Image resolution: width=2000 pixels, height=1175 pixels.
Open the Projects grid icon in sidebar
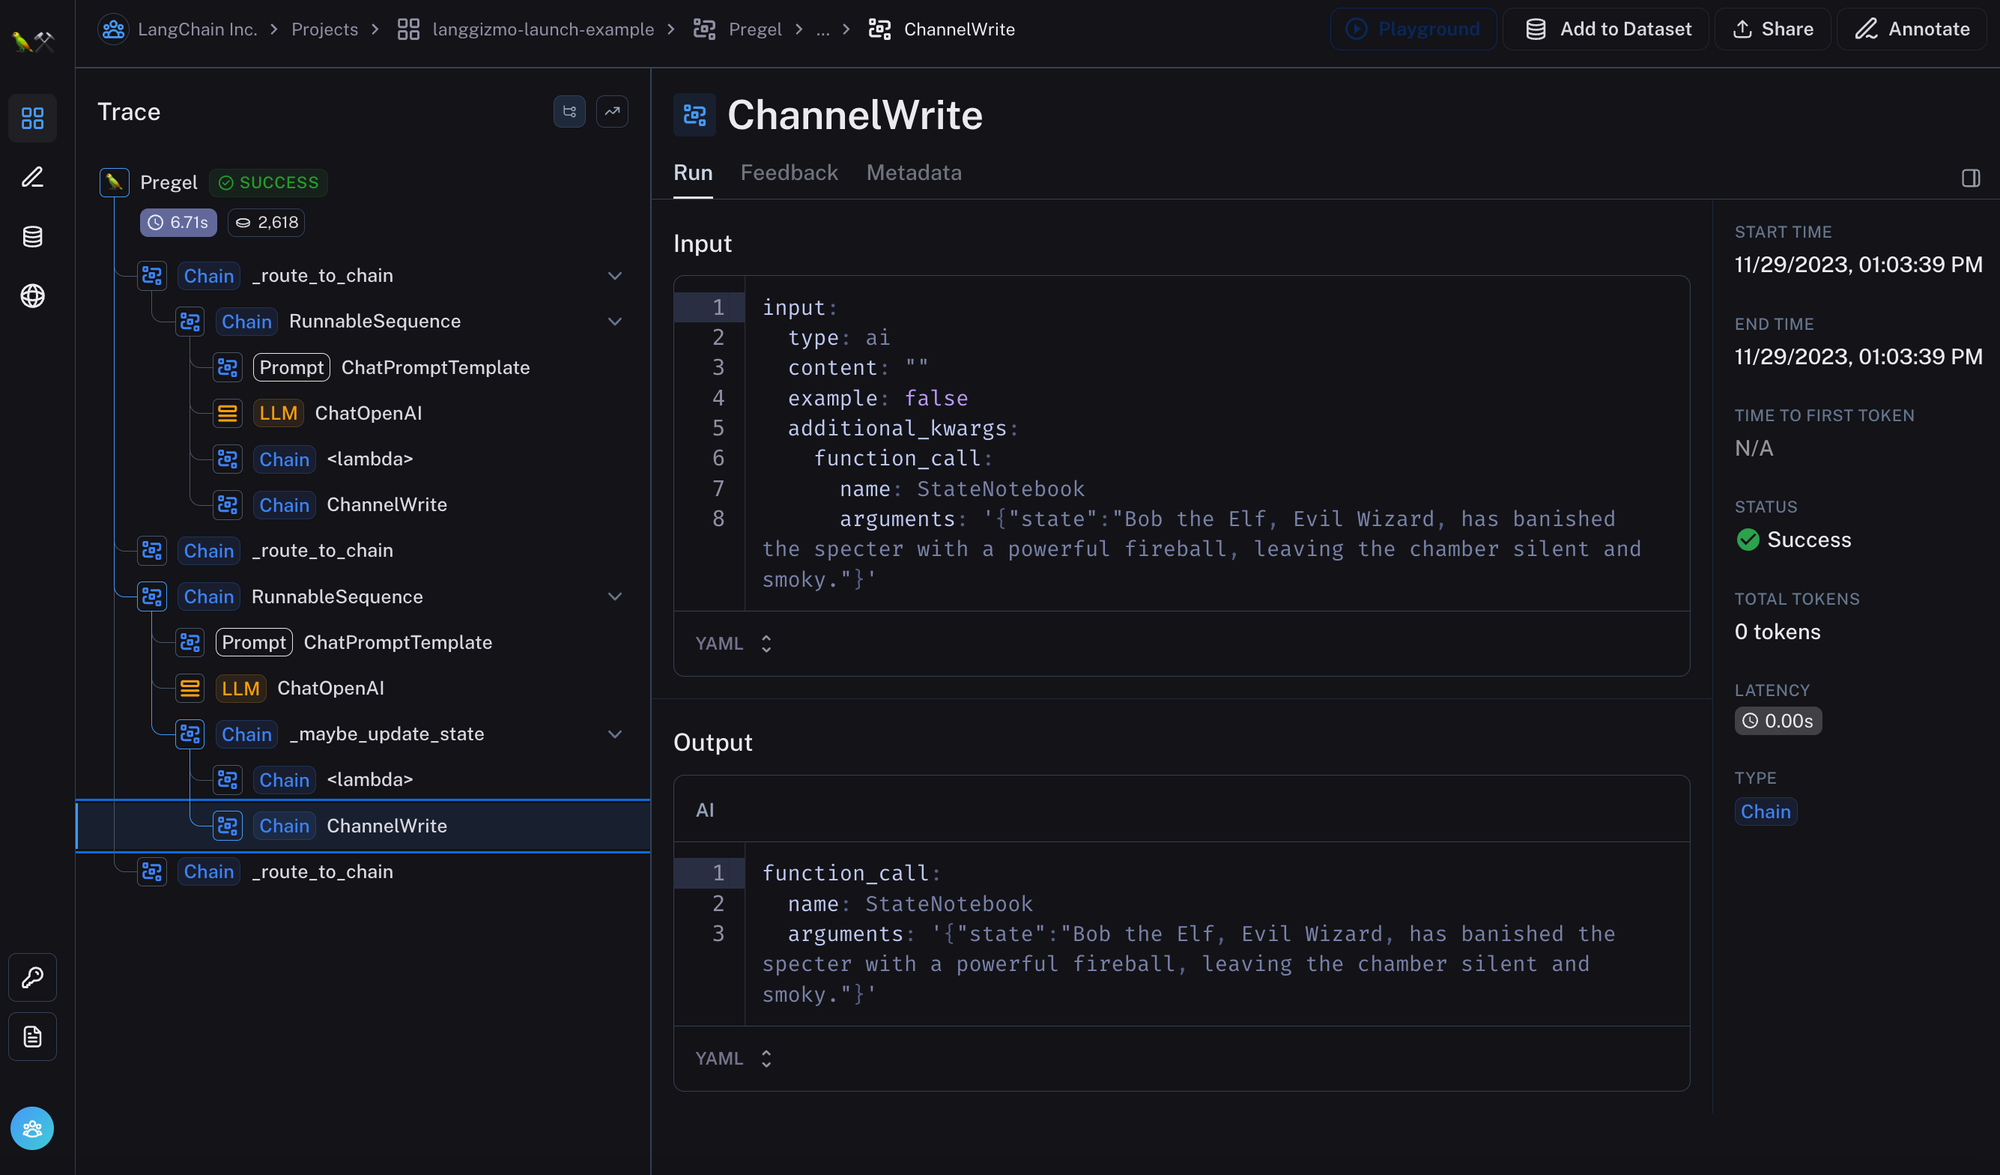(32, 119)
